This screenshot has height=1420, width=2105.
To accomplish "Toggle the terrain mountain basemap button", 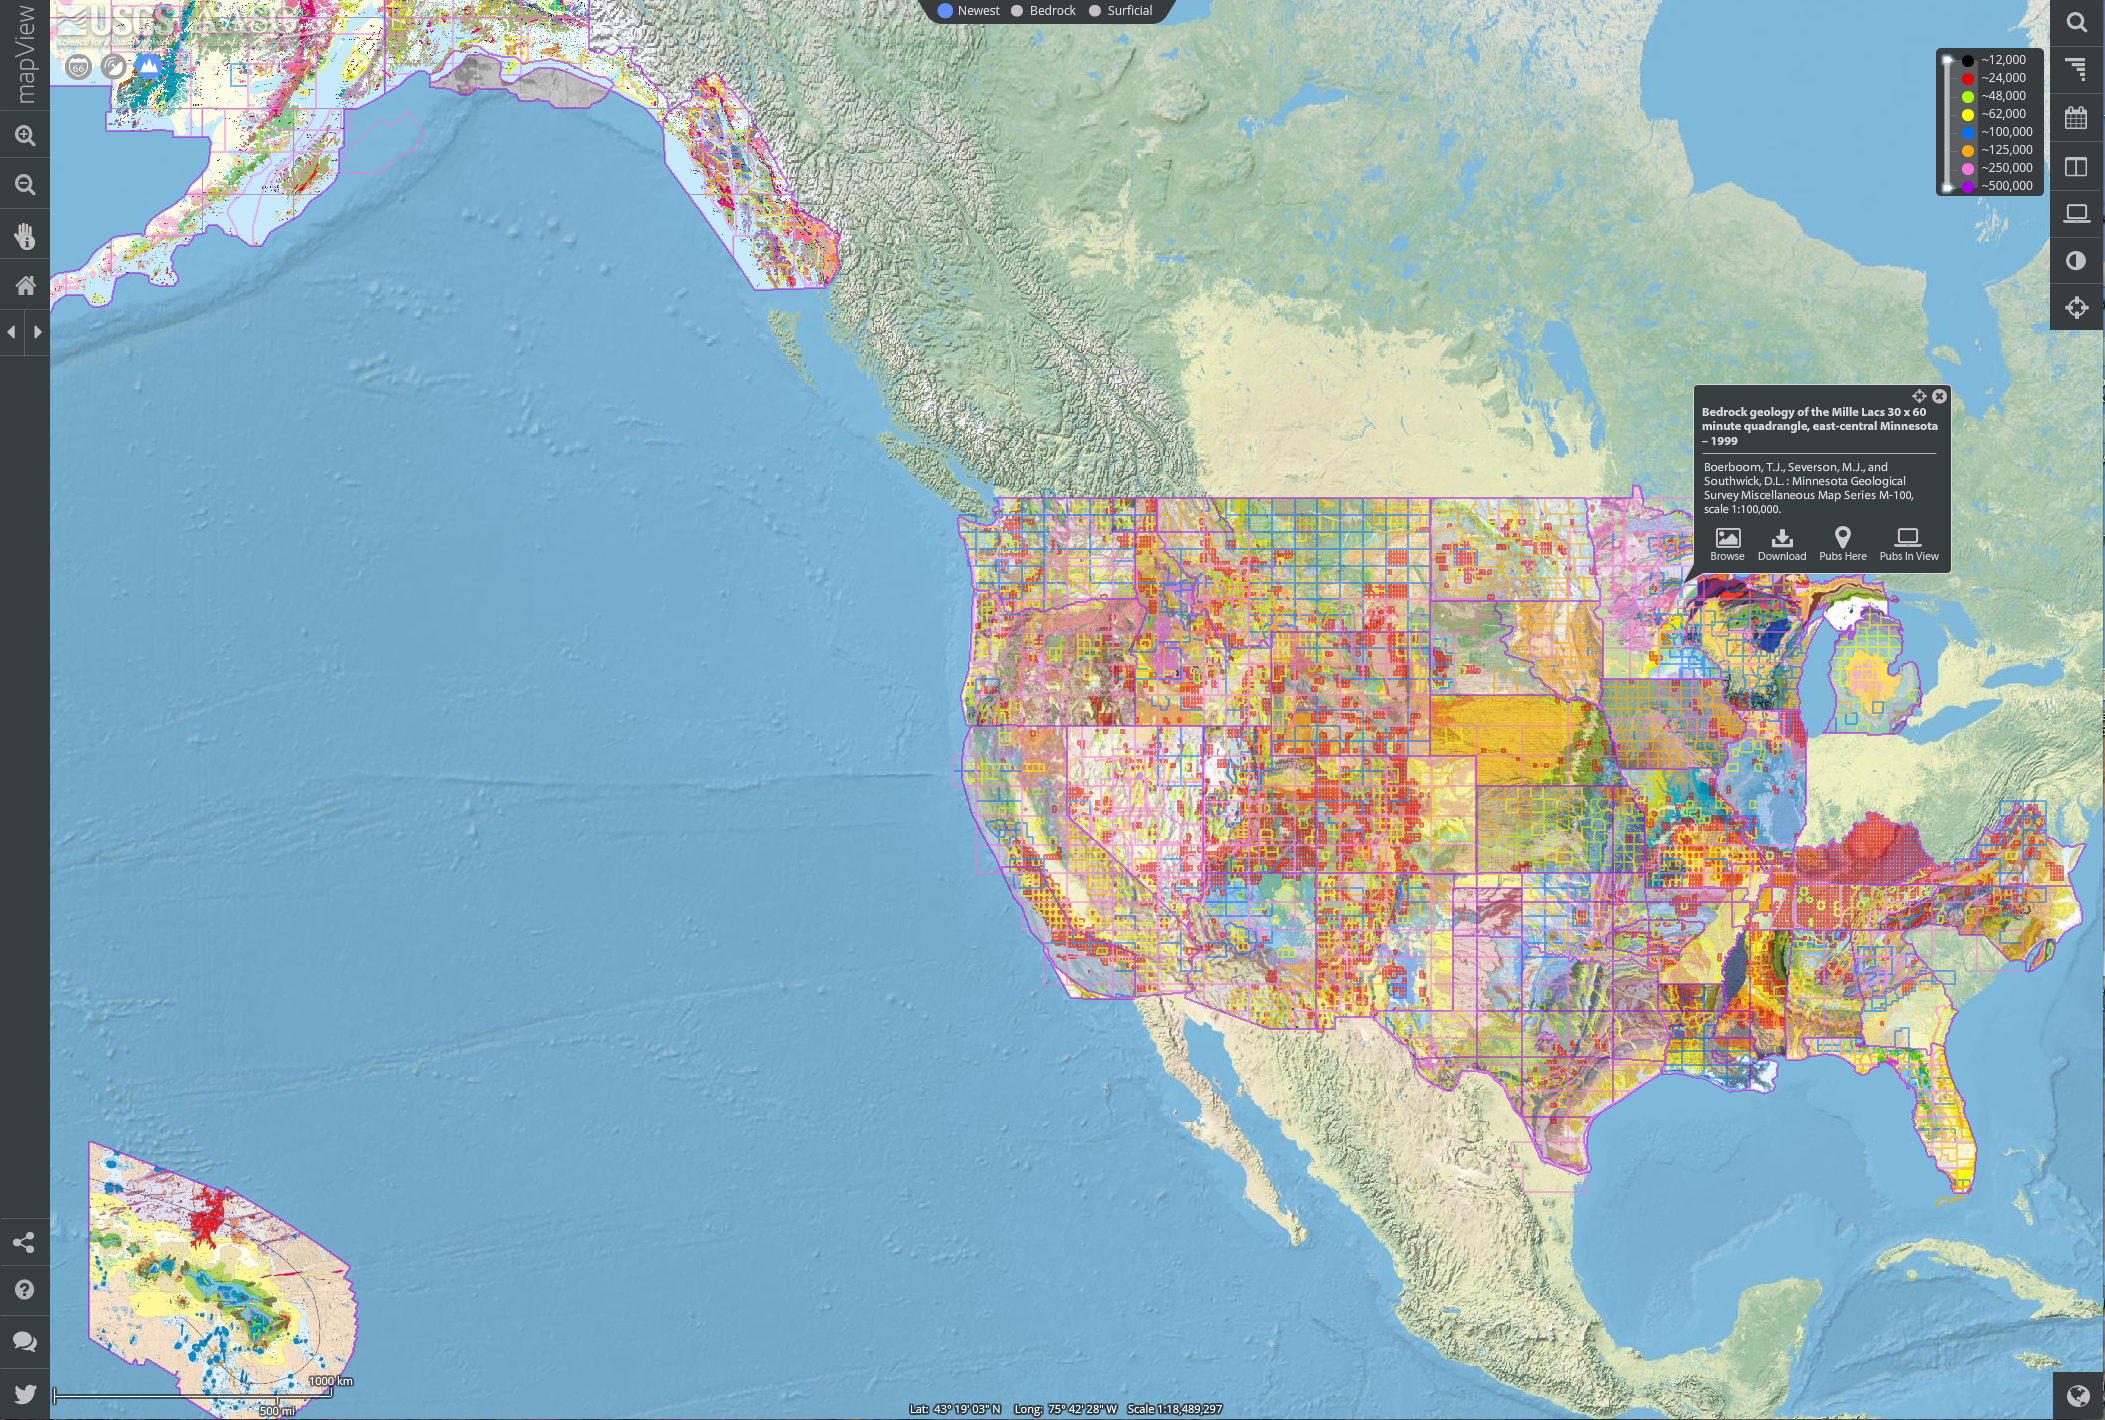I will (149, 67).
